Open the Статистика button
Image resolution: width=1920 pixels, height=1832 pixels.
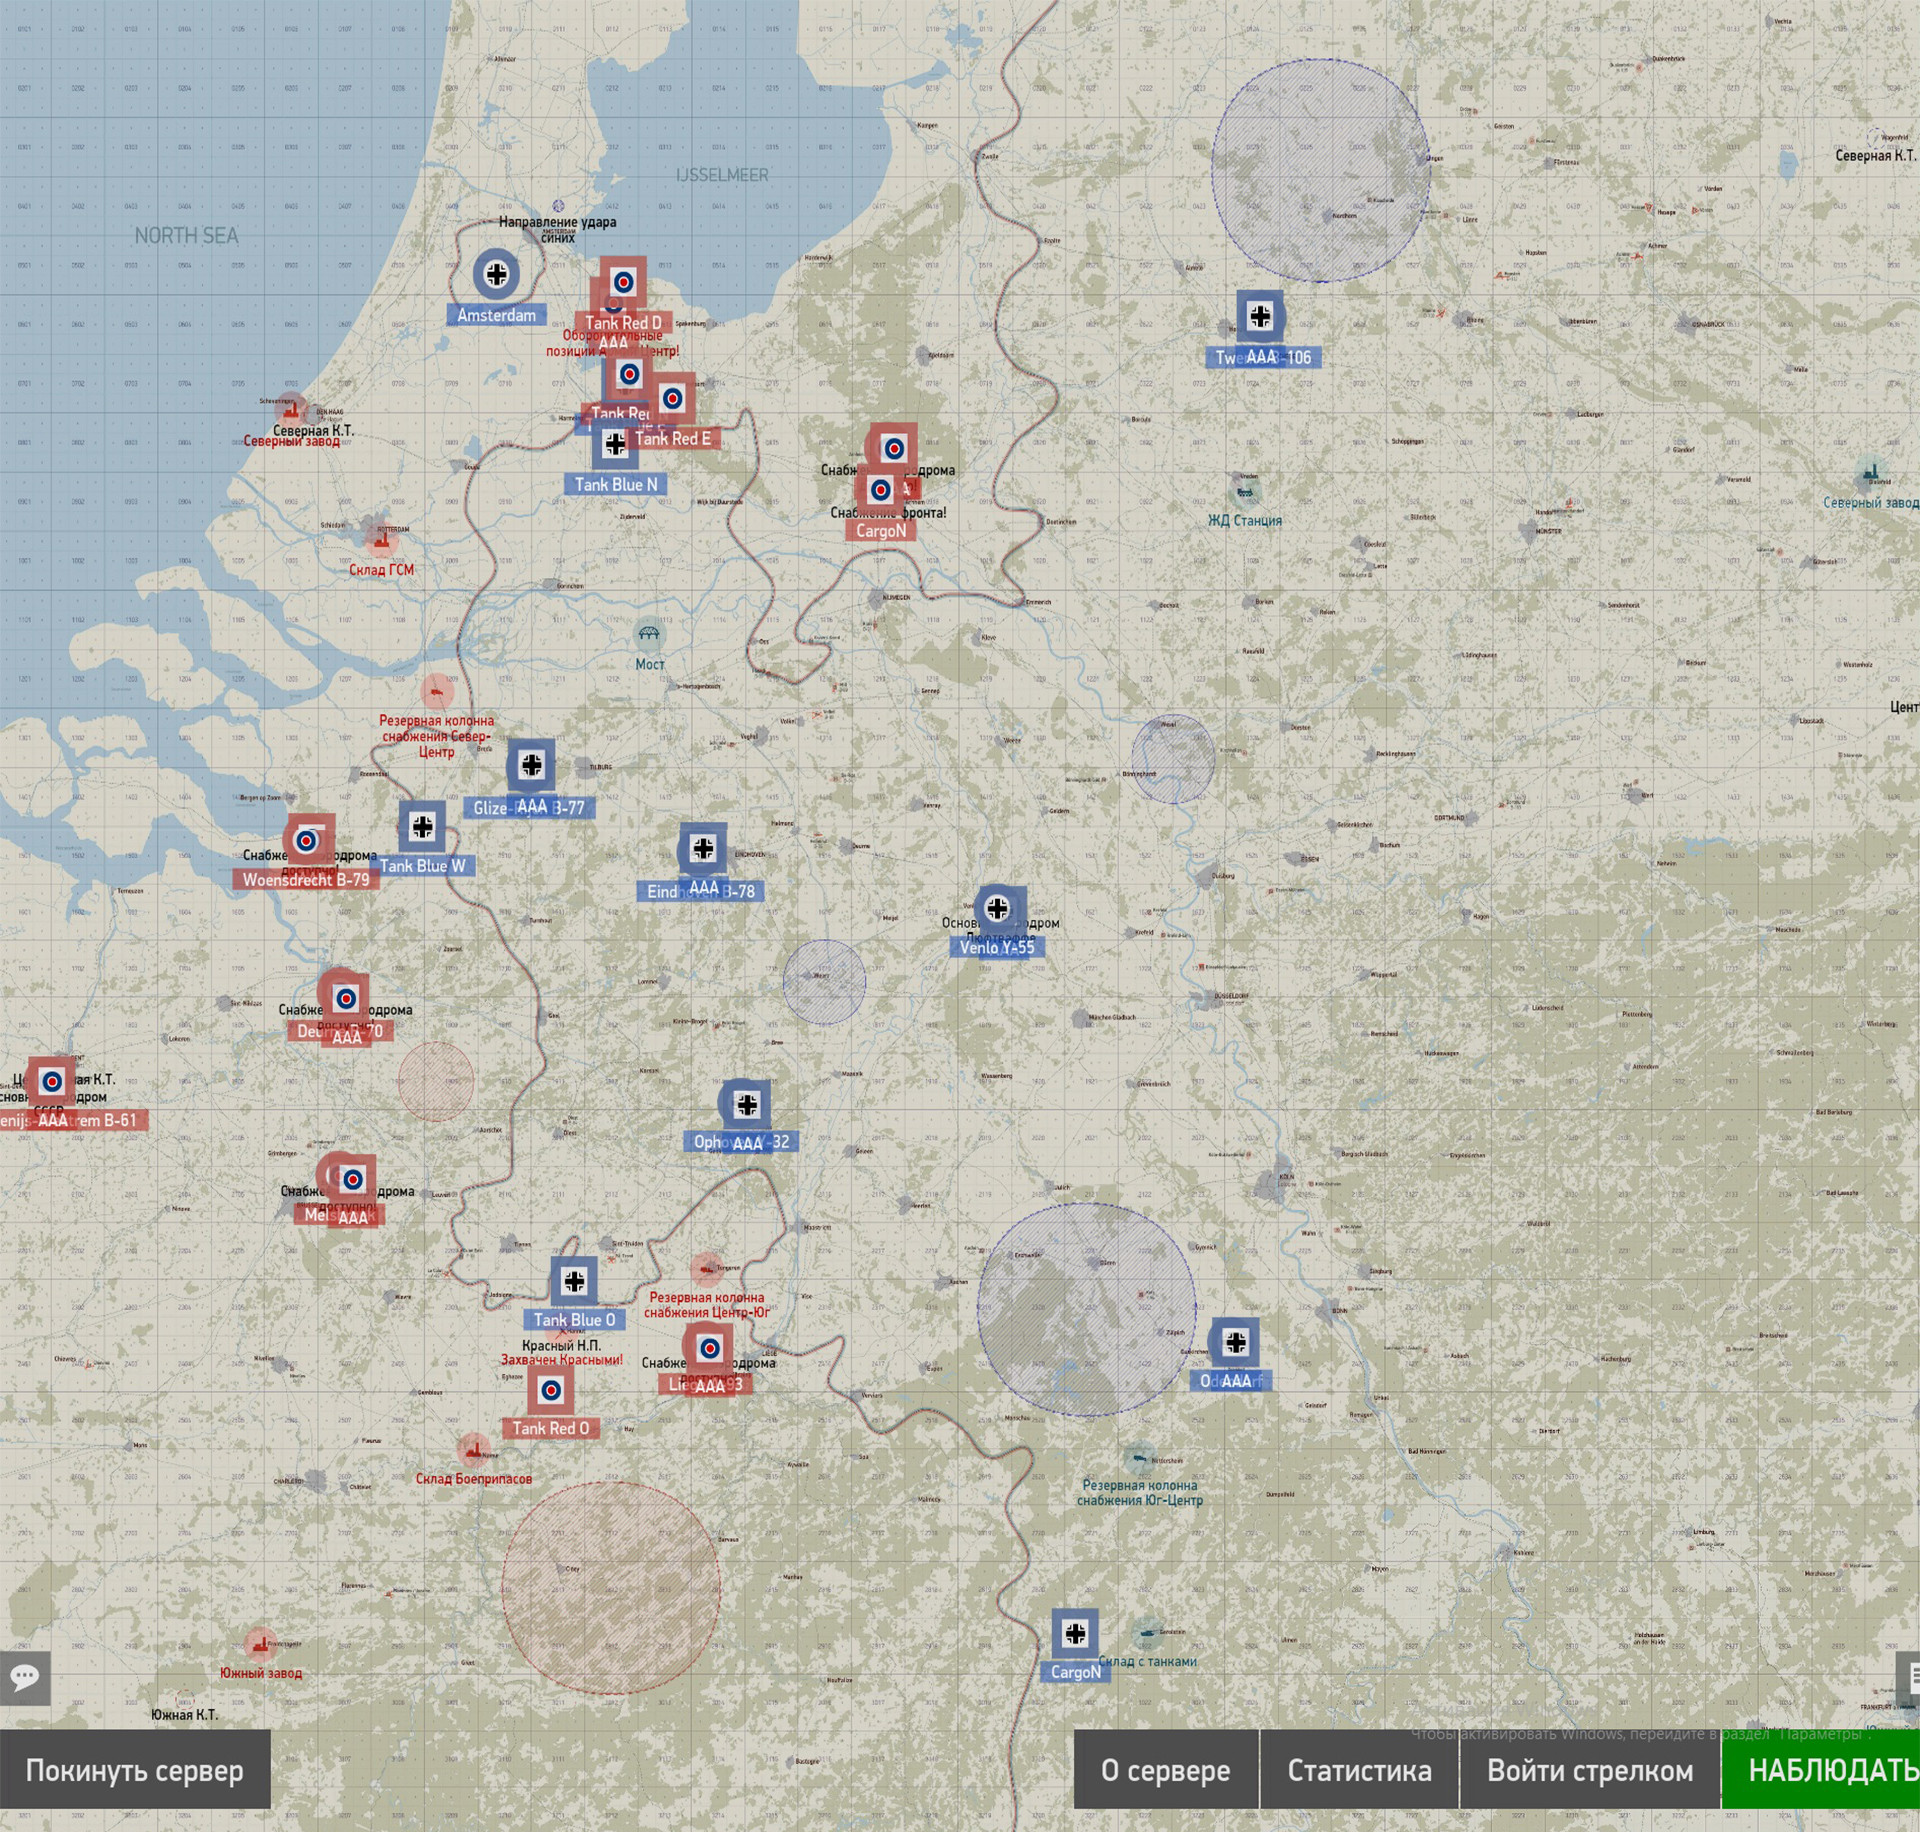point(1360,1770)
